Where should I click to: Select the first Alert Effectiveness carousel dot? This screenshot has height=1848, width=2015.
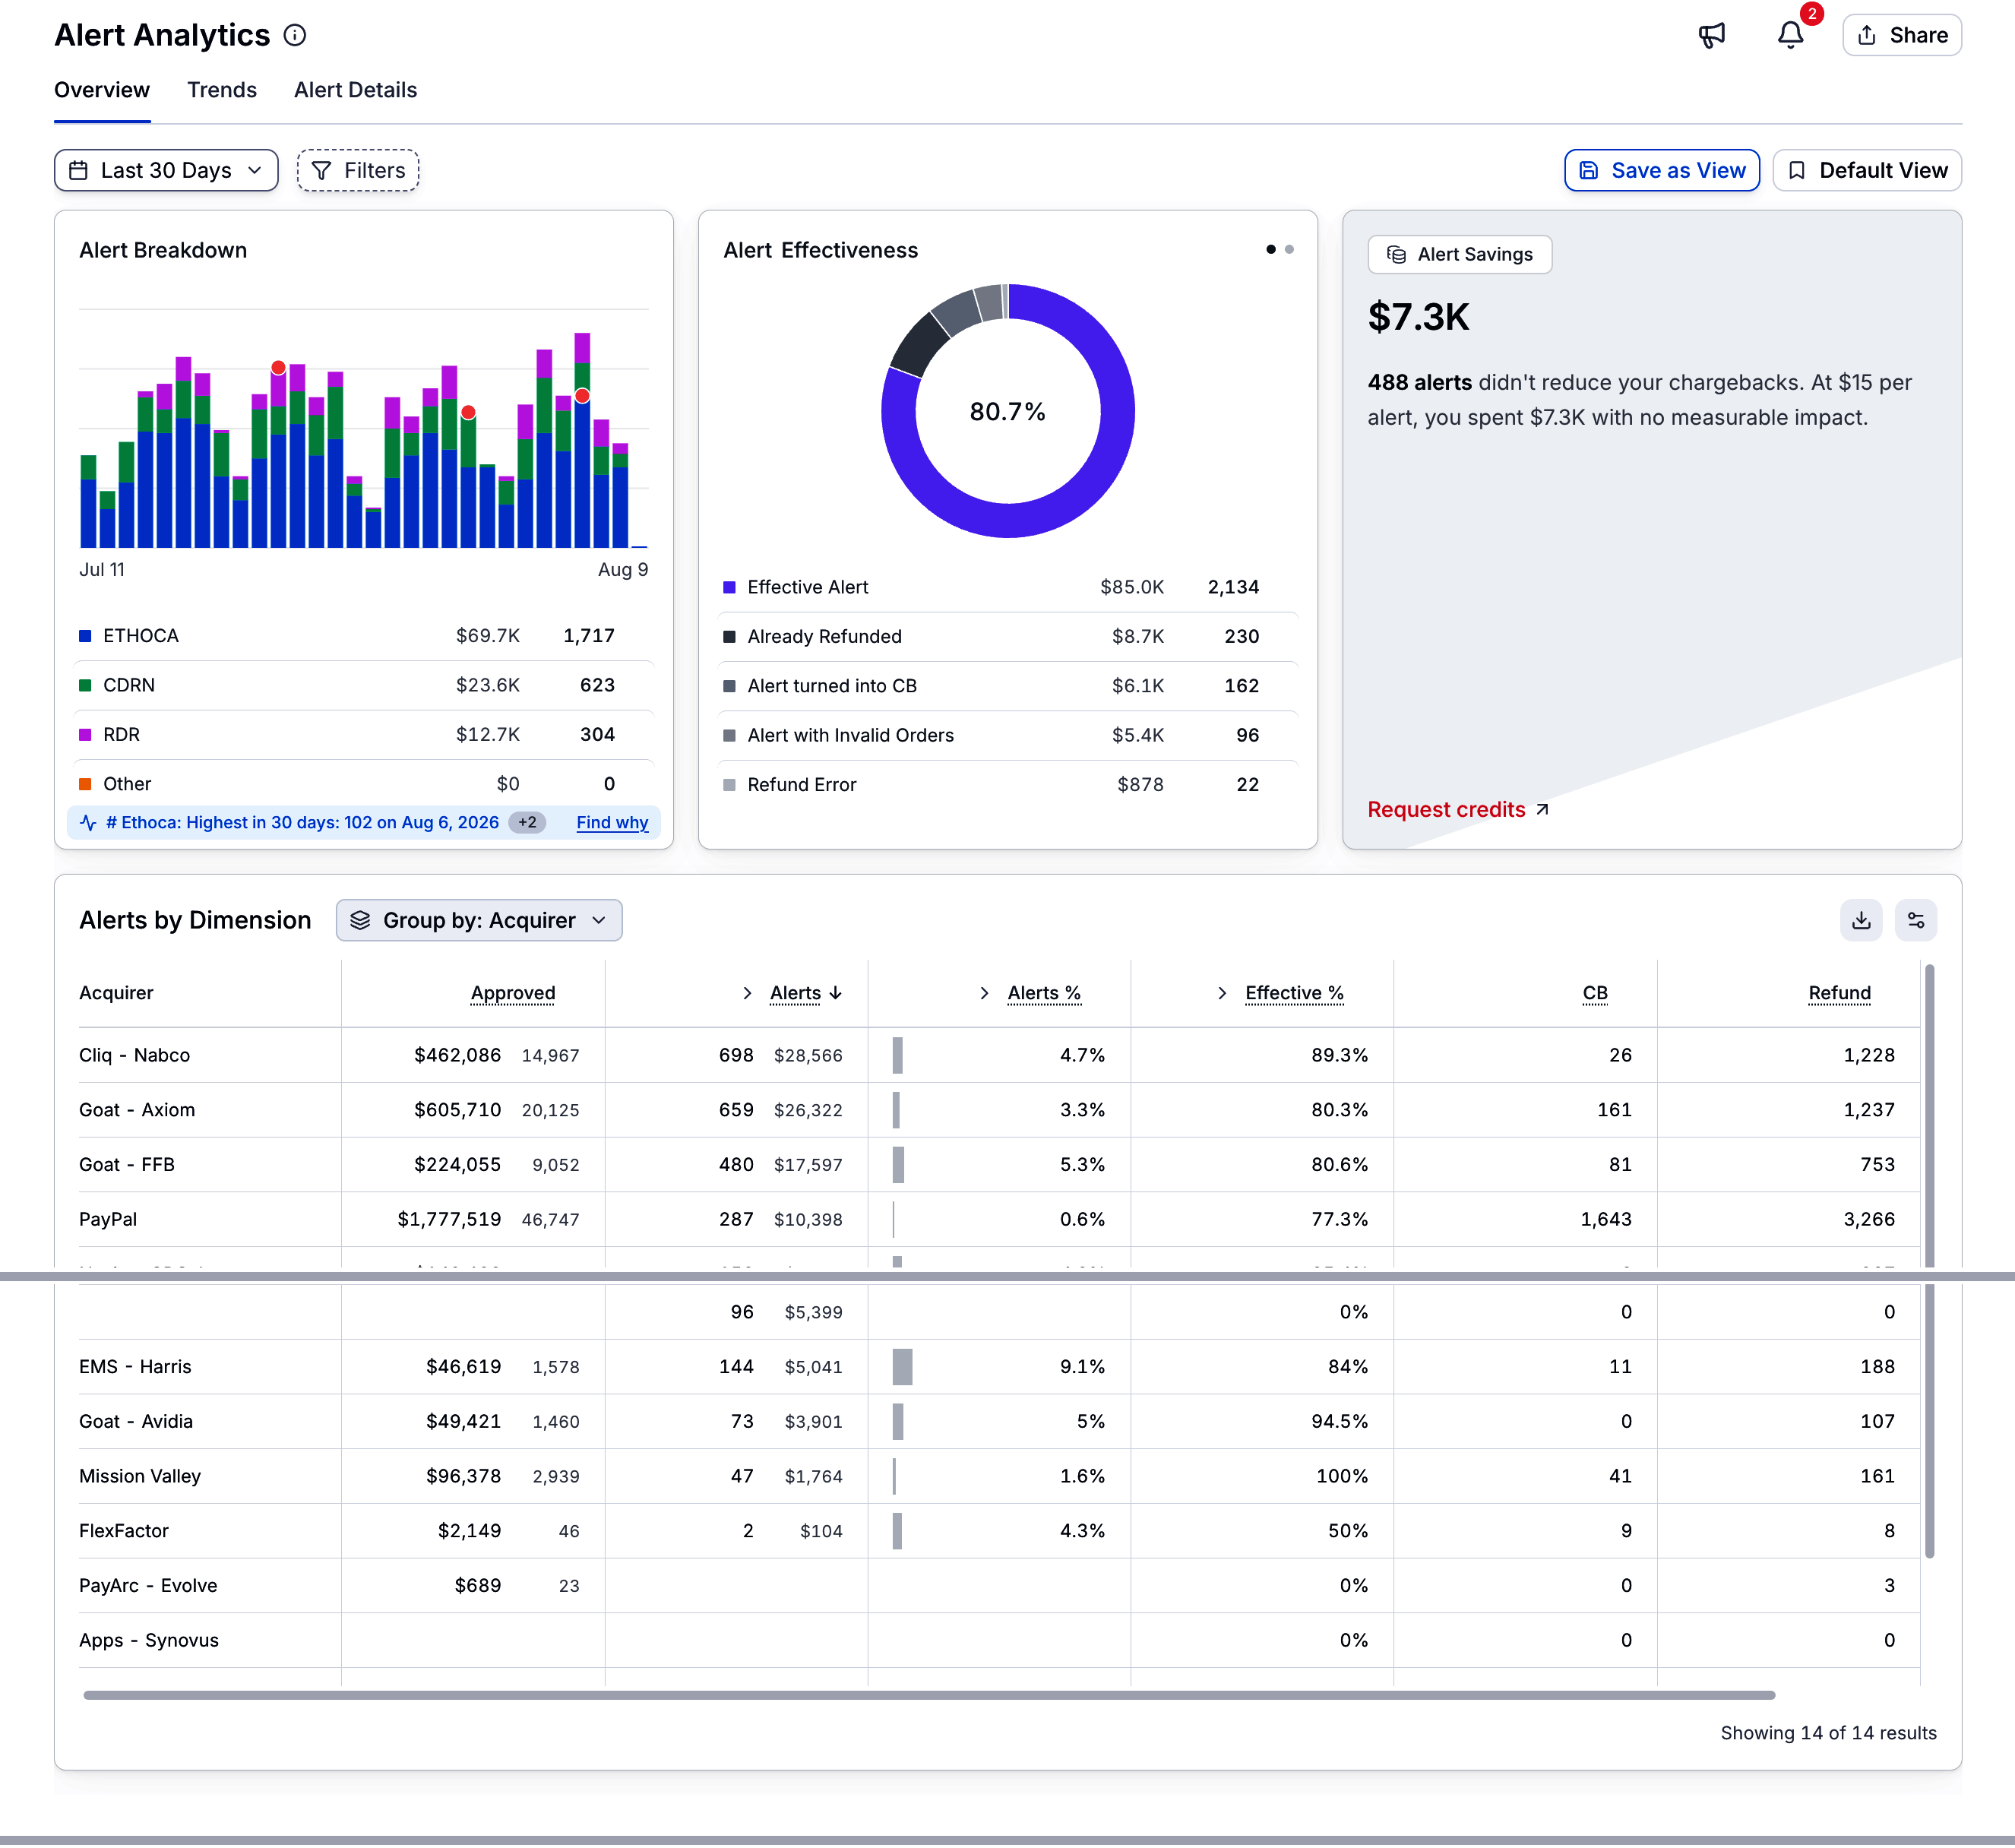(1271, 249)
